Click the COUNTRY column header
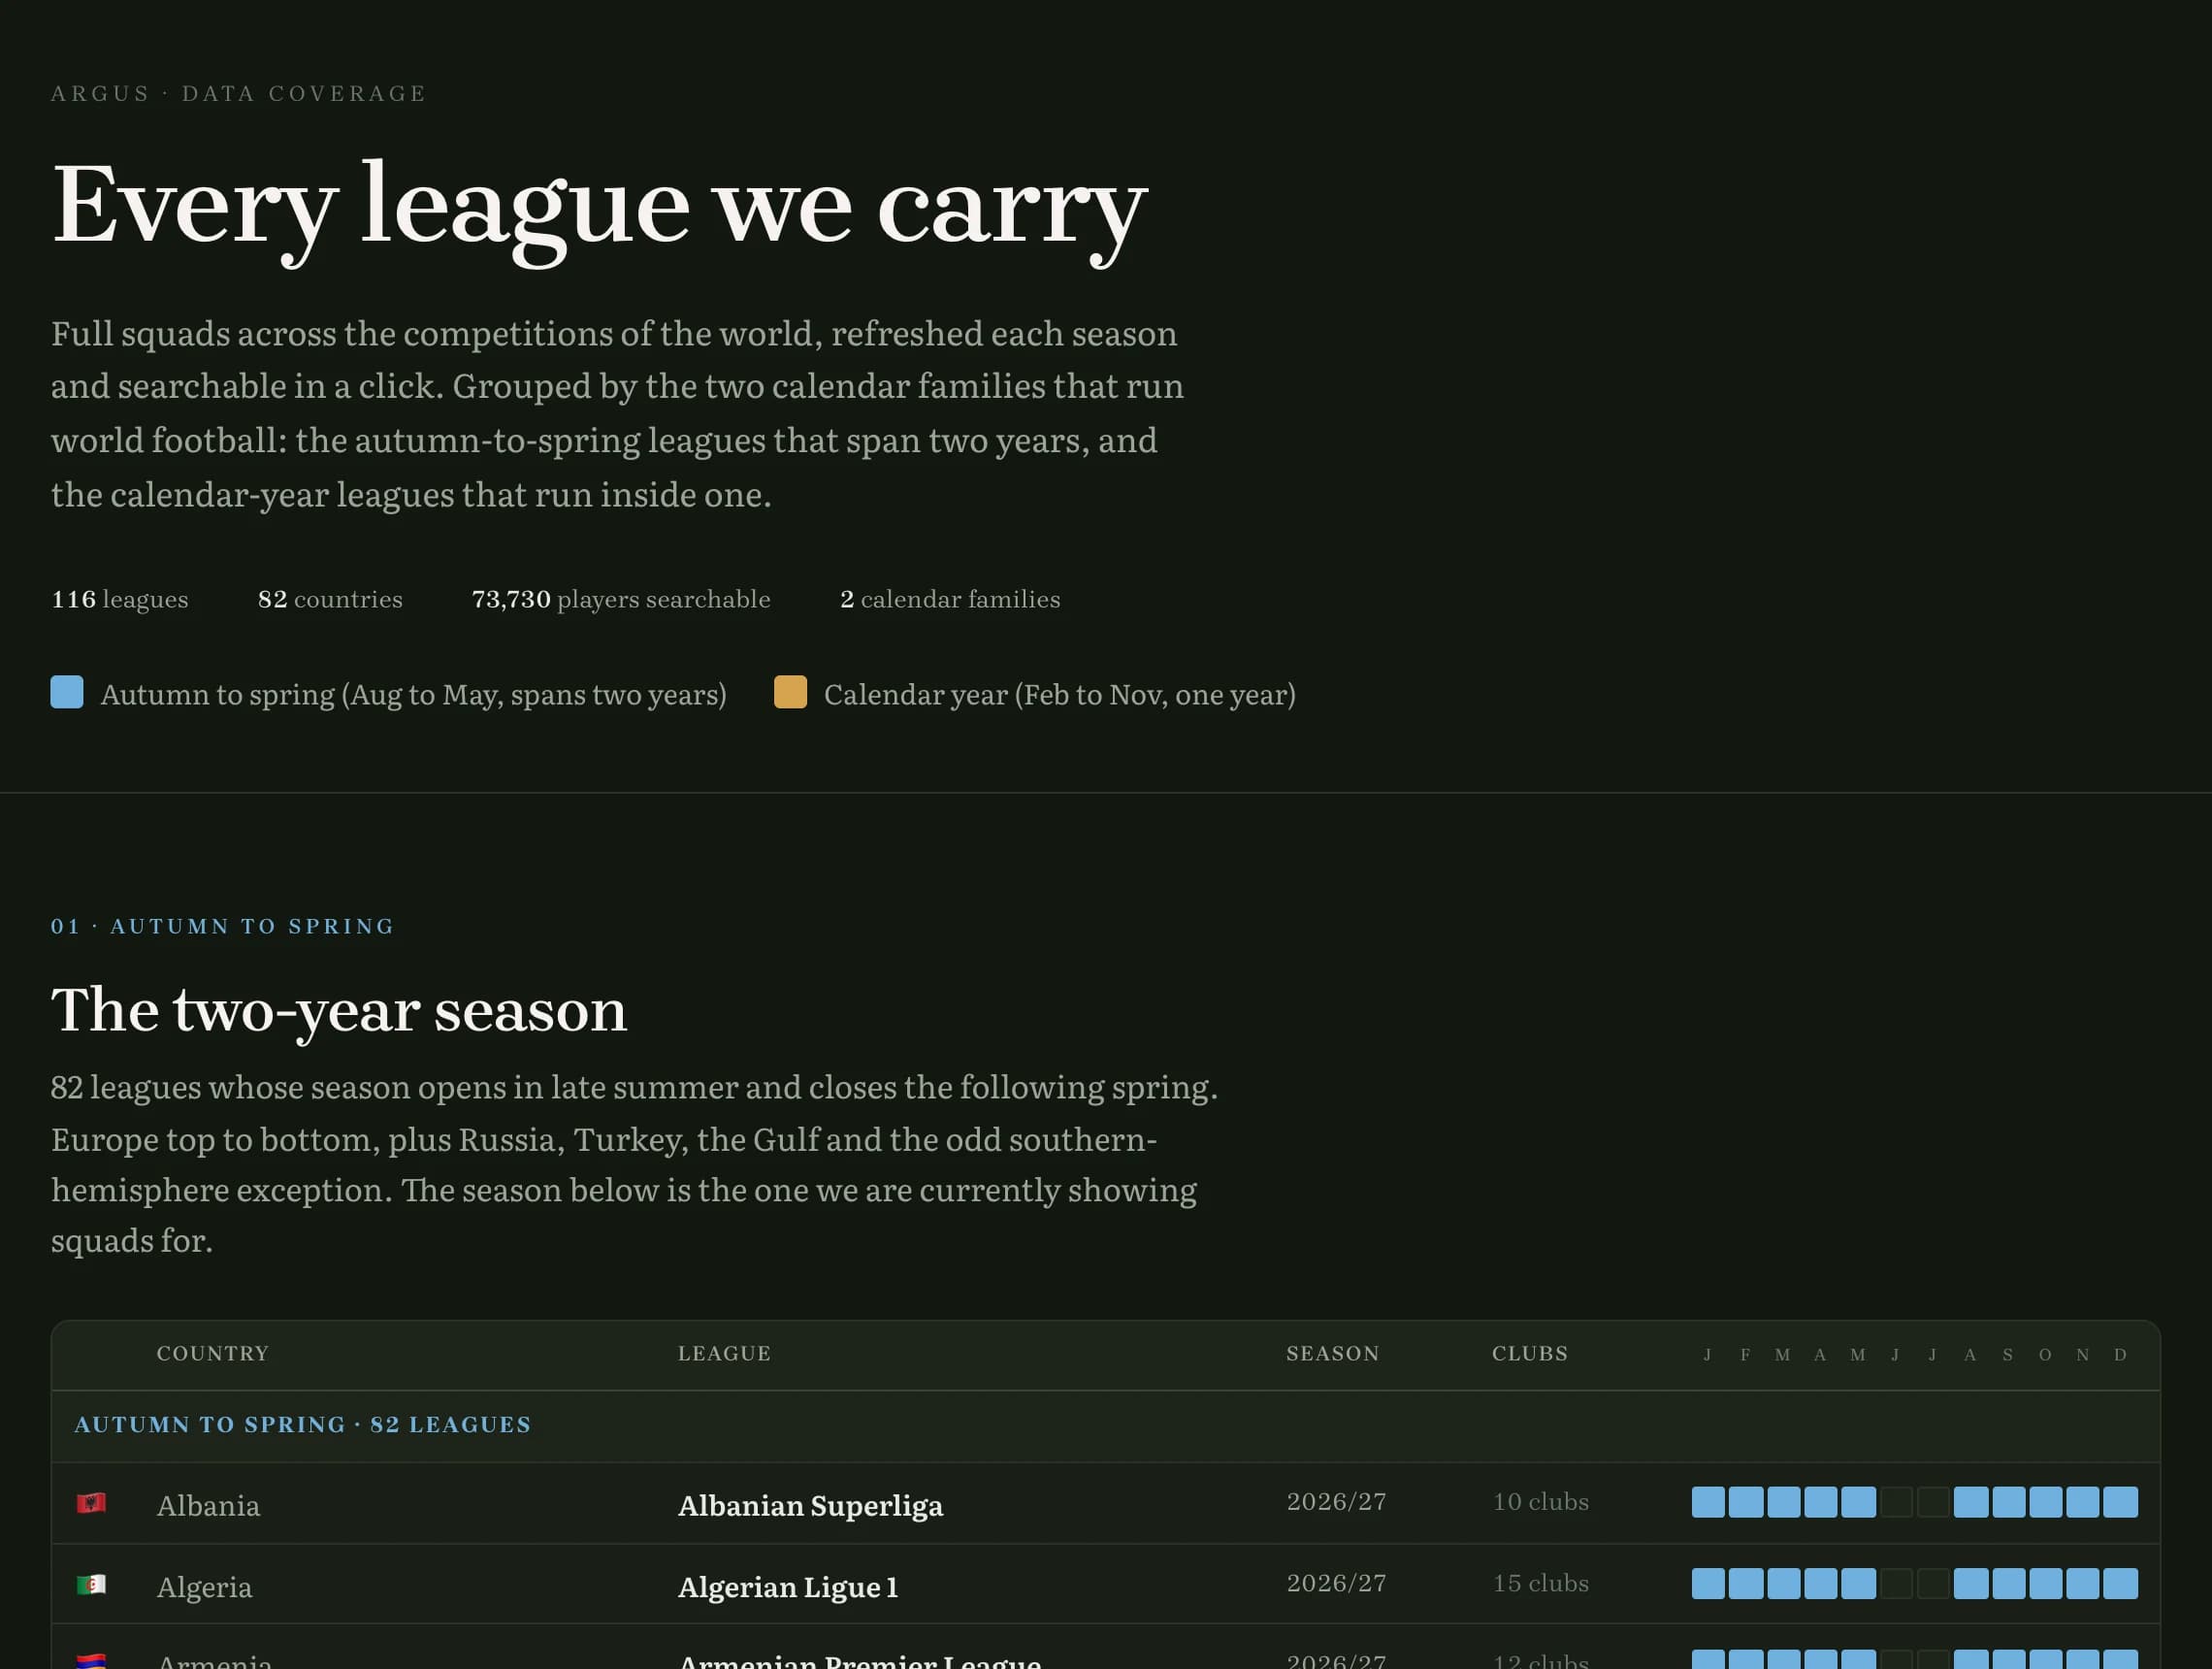 (213, 1353)
